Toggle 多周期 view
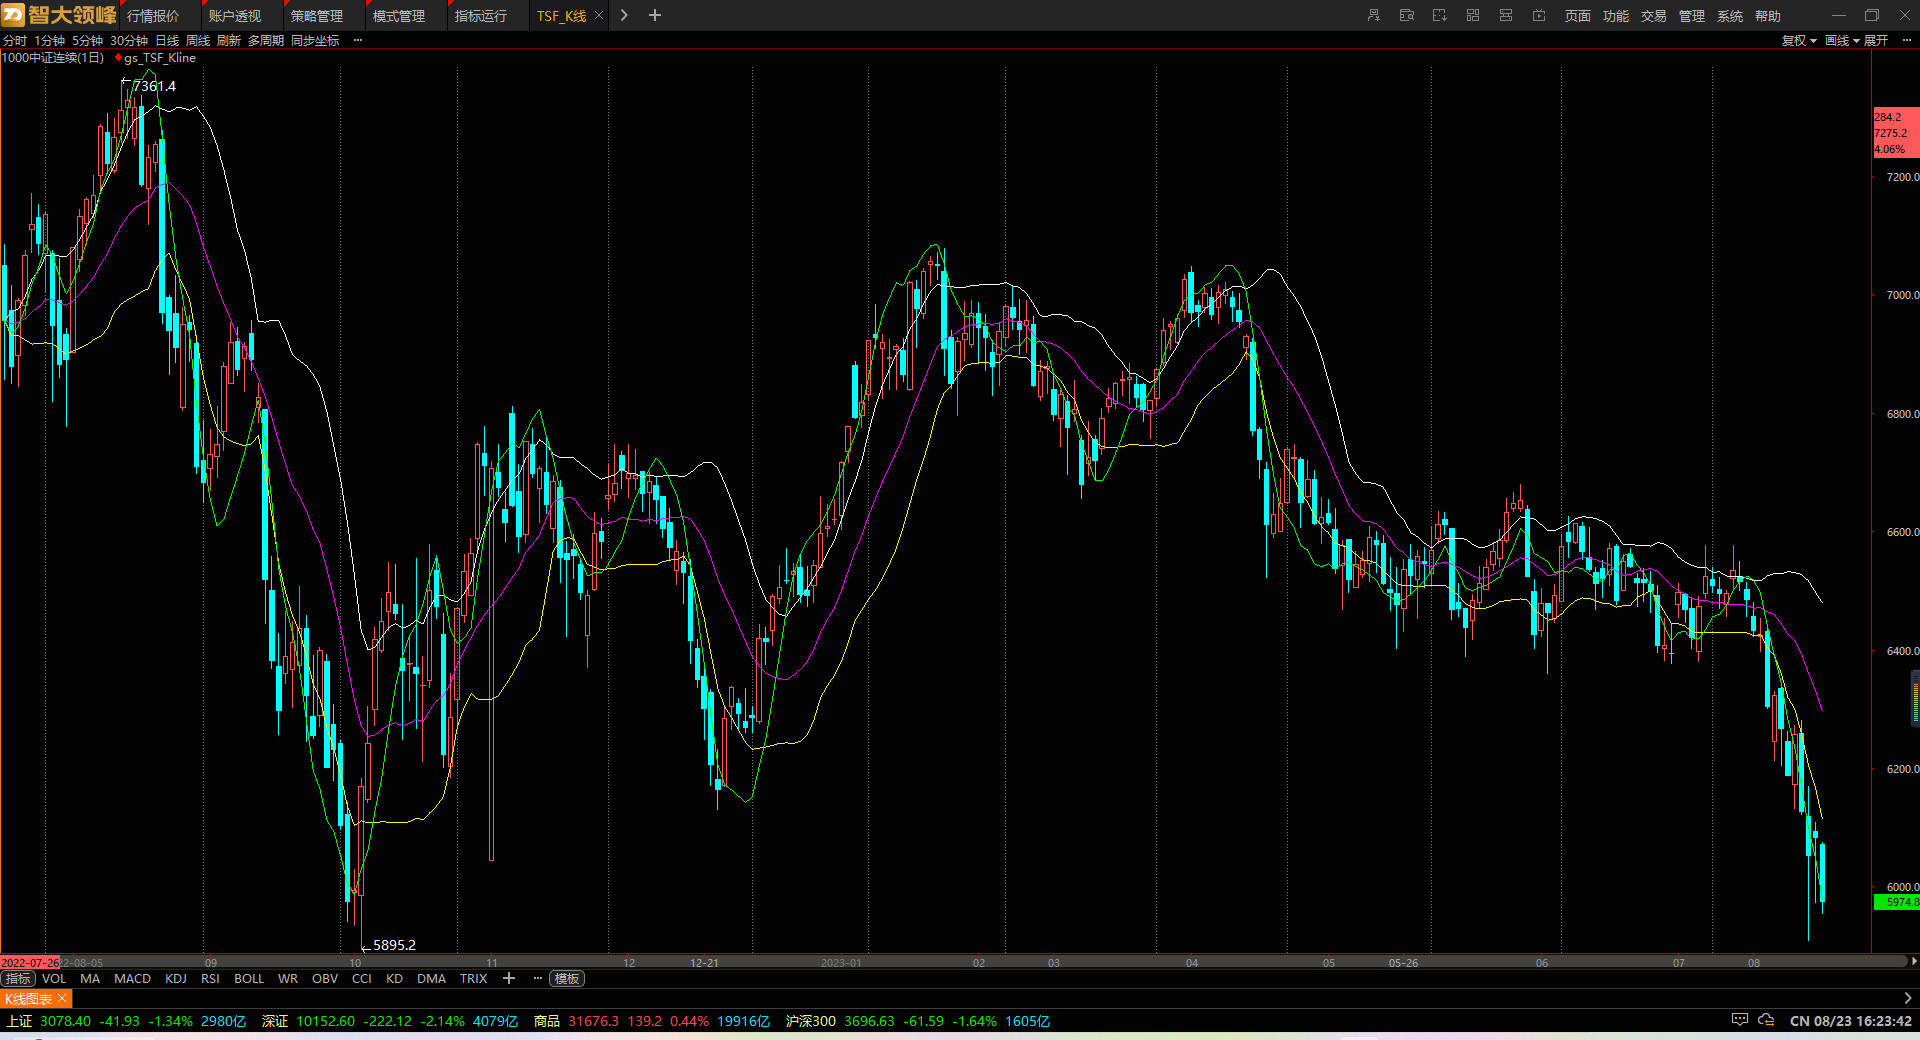 [x=266, y=41]
